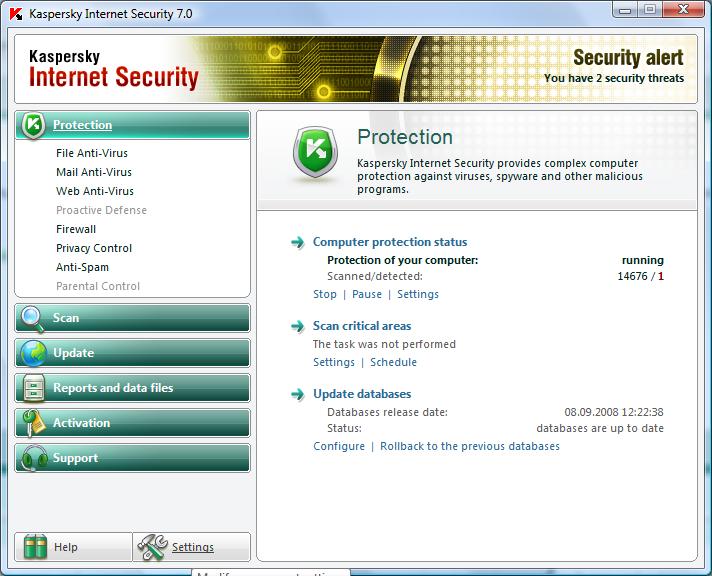Expand the Update databases arrow
The width and height of the screenshot is (712, 576).
298,394
